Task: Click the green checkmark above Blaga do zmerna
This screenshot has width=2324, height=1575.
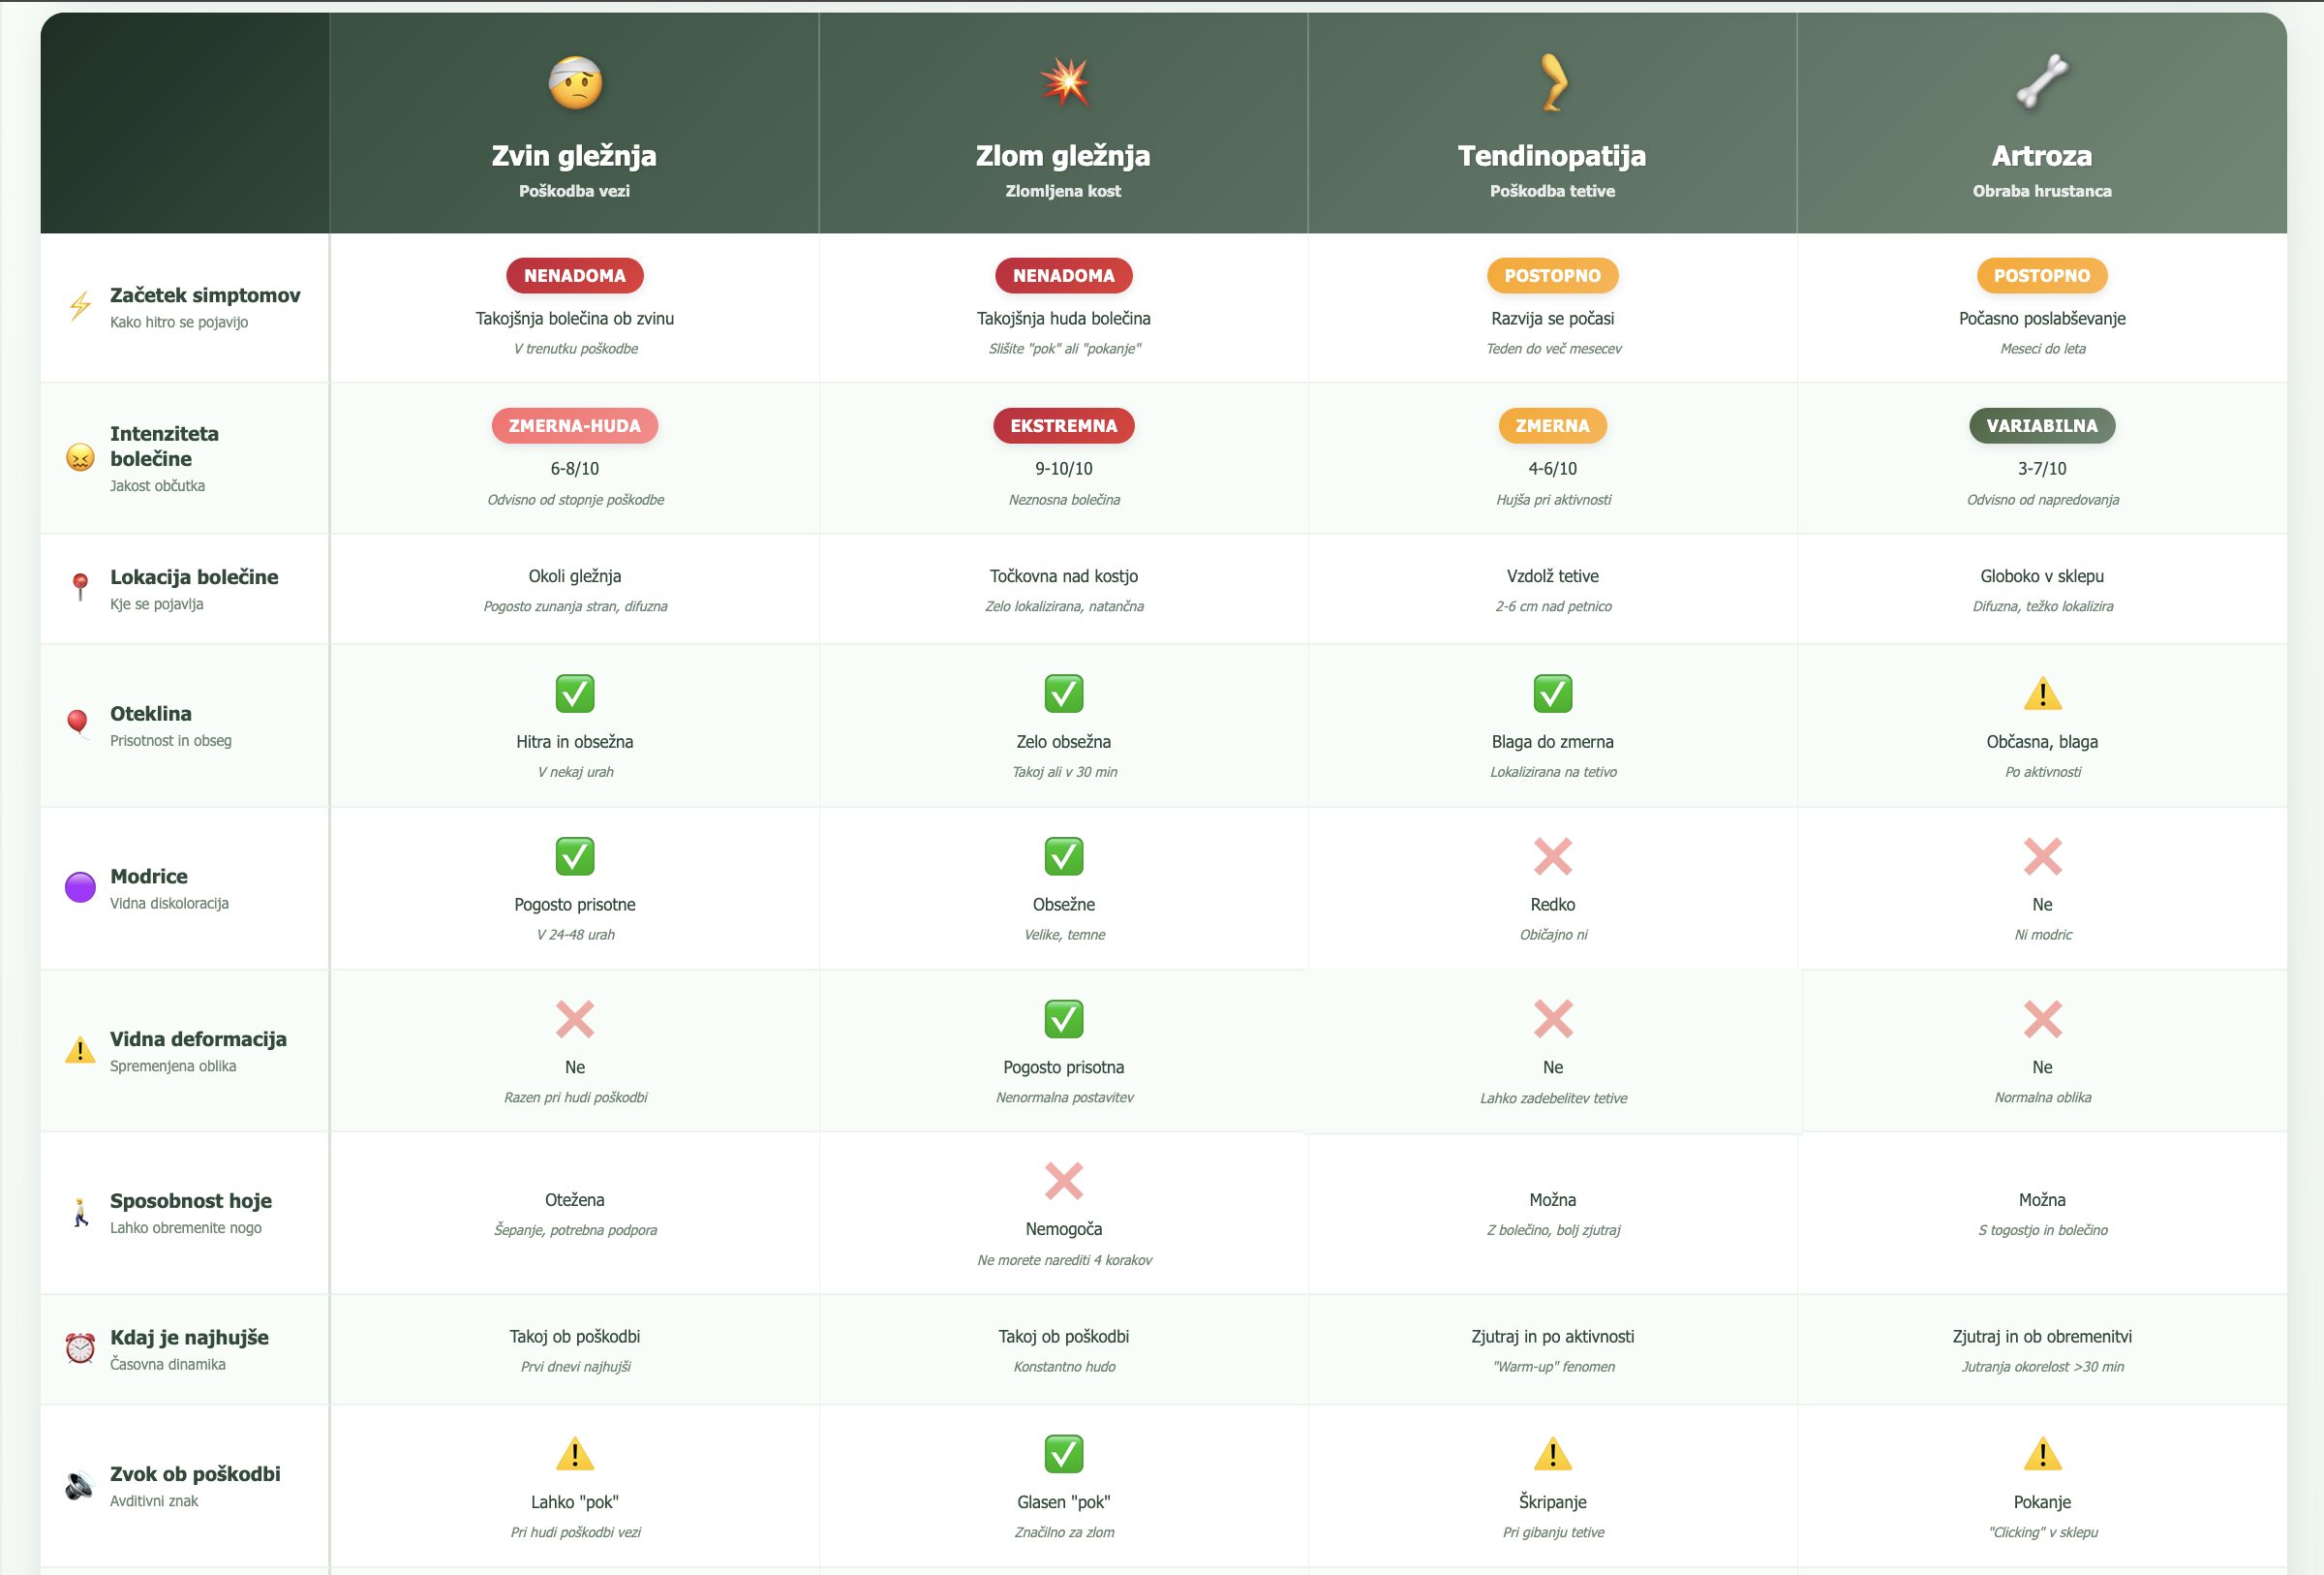Action: click(1553, 693)
